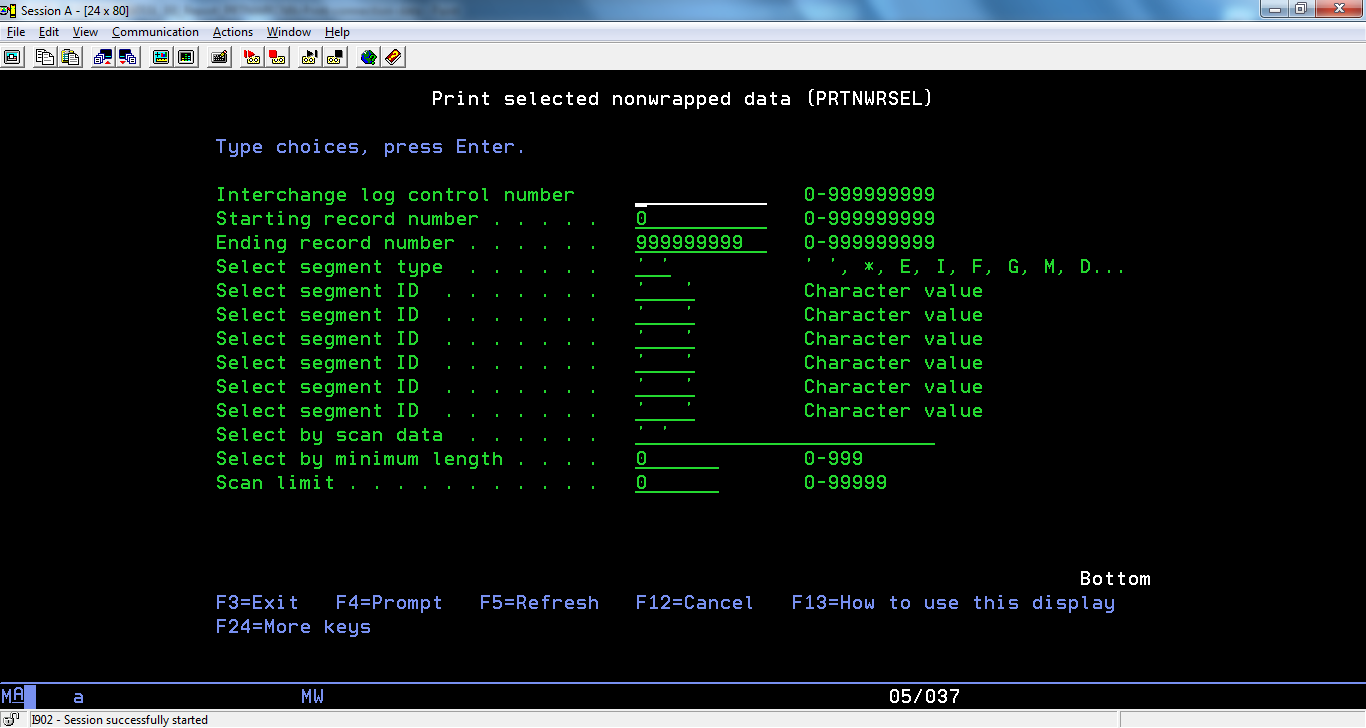Click the Starting record number field

click(x=701, y=219)
